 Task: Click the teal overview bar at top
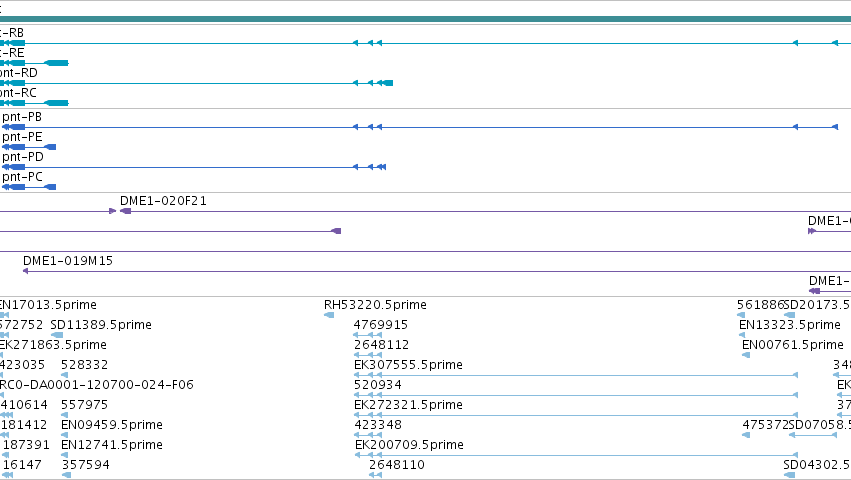coord(426,20)
